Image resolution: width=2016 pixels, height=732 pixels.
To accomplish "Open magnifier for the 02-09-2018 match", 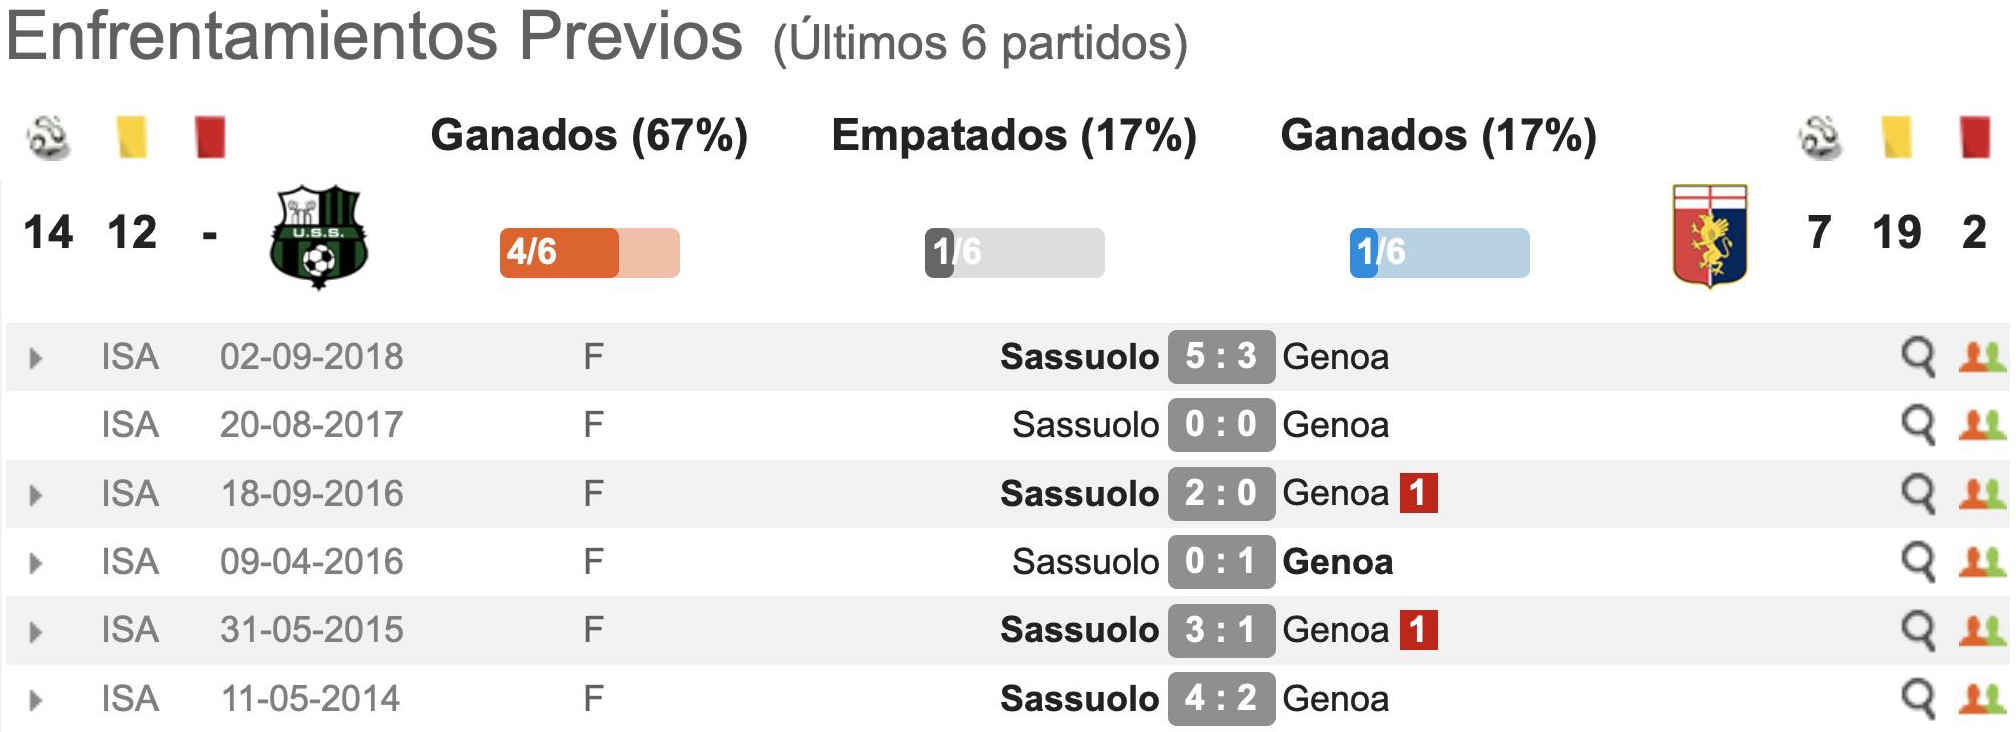I will point(1918,357).
